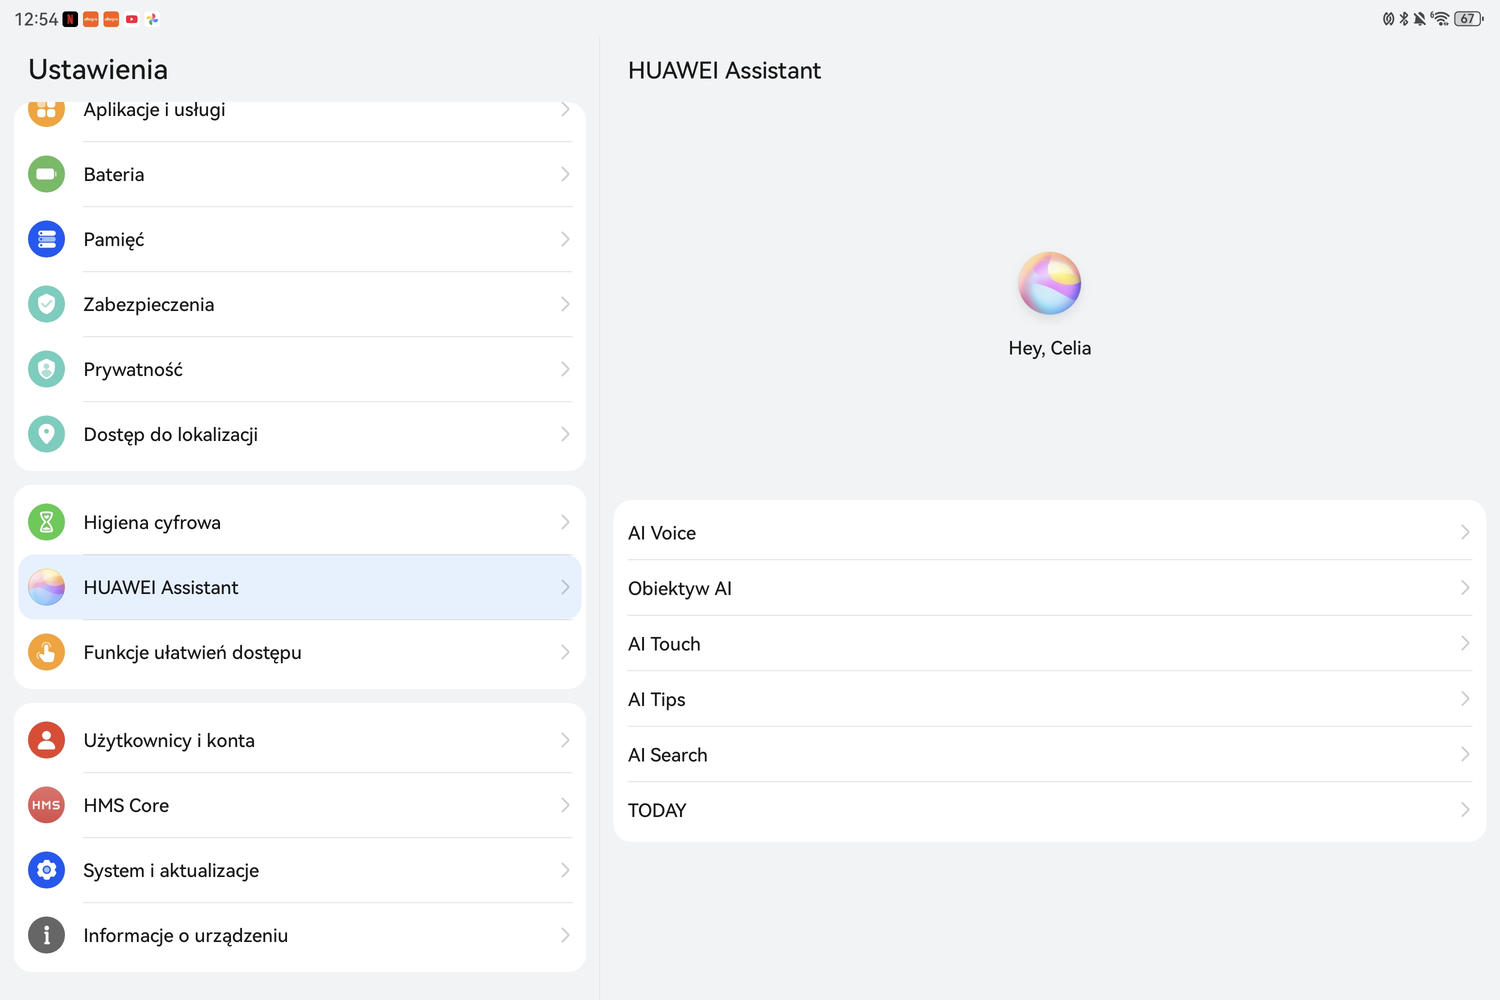The width and height of the screenshot is (1500, 1000).
Task: Tap the Dostęp do lokalizacji pin icon
Action: click(x=46, y=434)
